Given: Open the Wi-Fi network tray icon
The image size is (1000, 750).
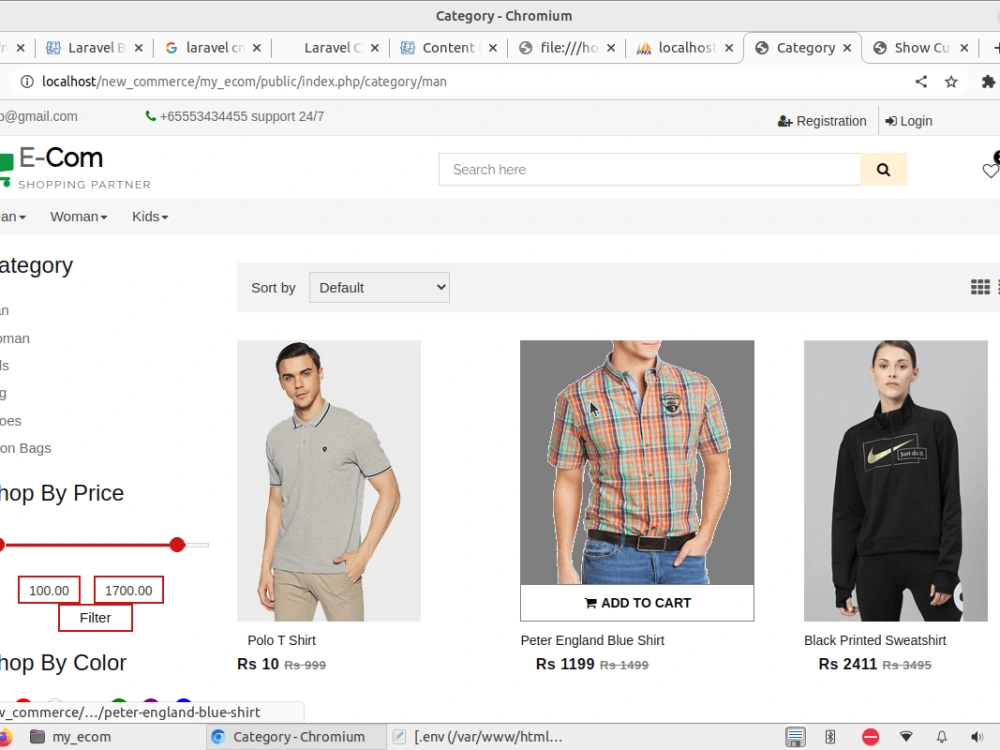Looking at the screenshot, I should [x=906, y=737].
